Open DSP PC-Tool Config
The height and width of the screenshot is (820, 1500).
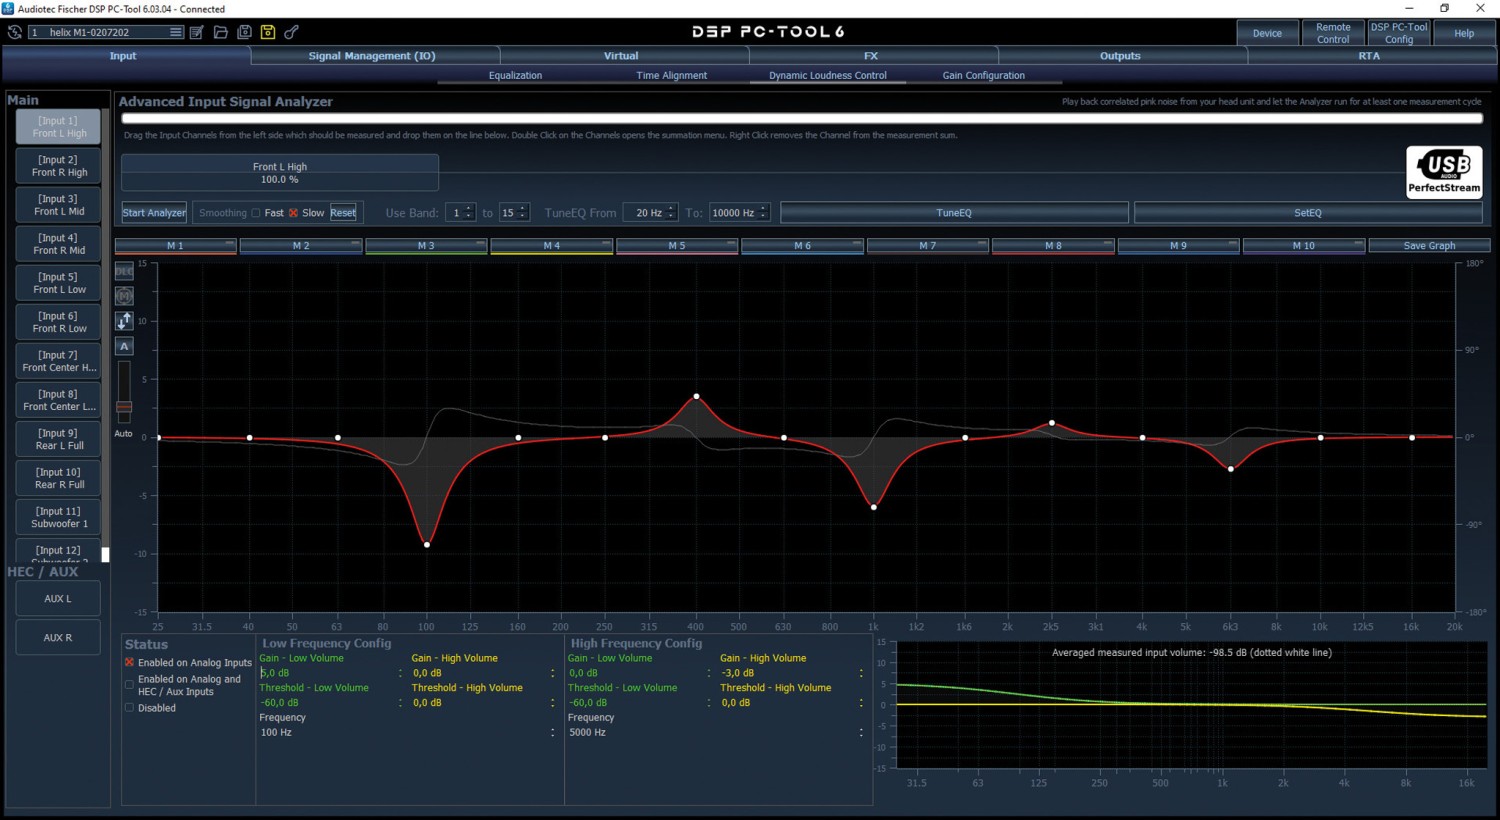1399,33
